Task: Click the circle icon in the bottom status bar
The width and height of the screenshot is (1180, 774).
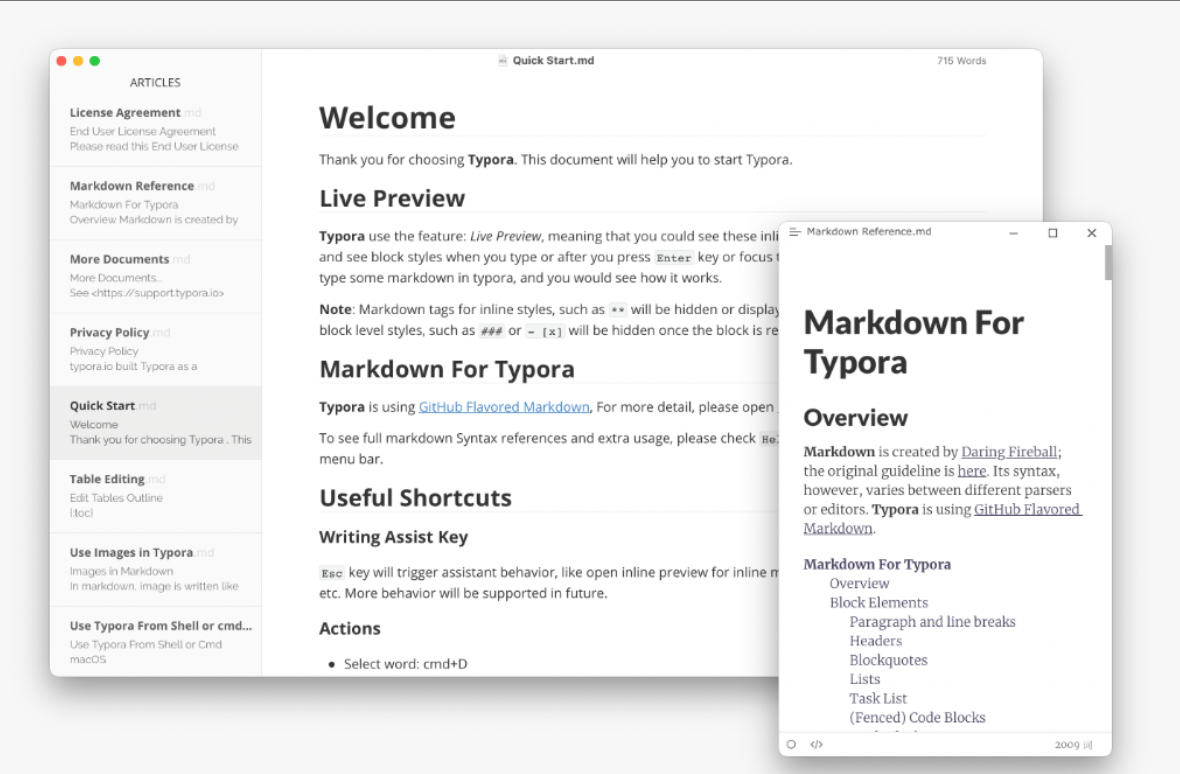Action: pos(791,745)
